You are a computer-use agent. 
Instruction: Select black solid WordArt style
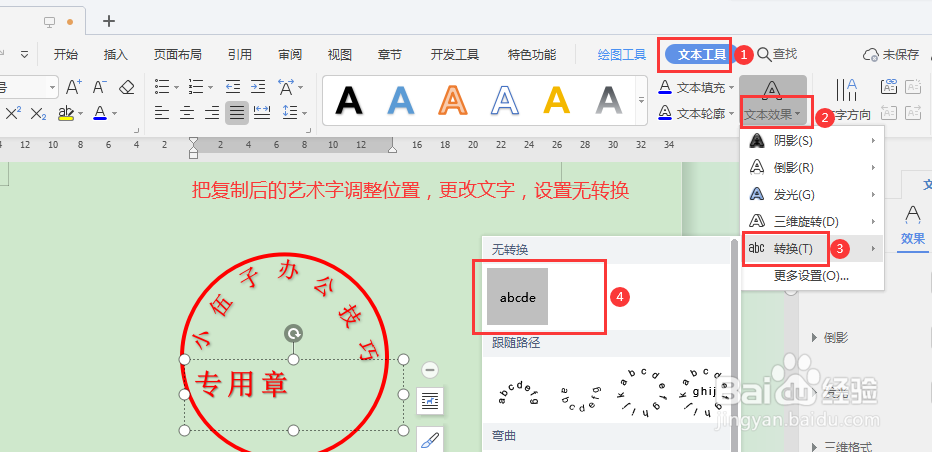(349, 101)
